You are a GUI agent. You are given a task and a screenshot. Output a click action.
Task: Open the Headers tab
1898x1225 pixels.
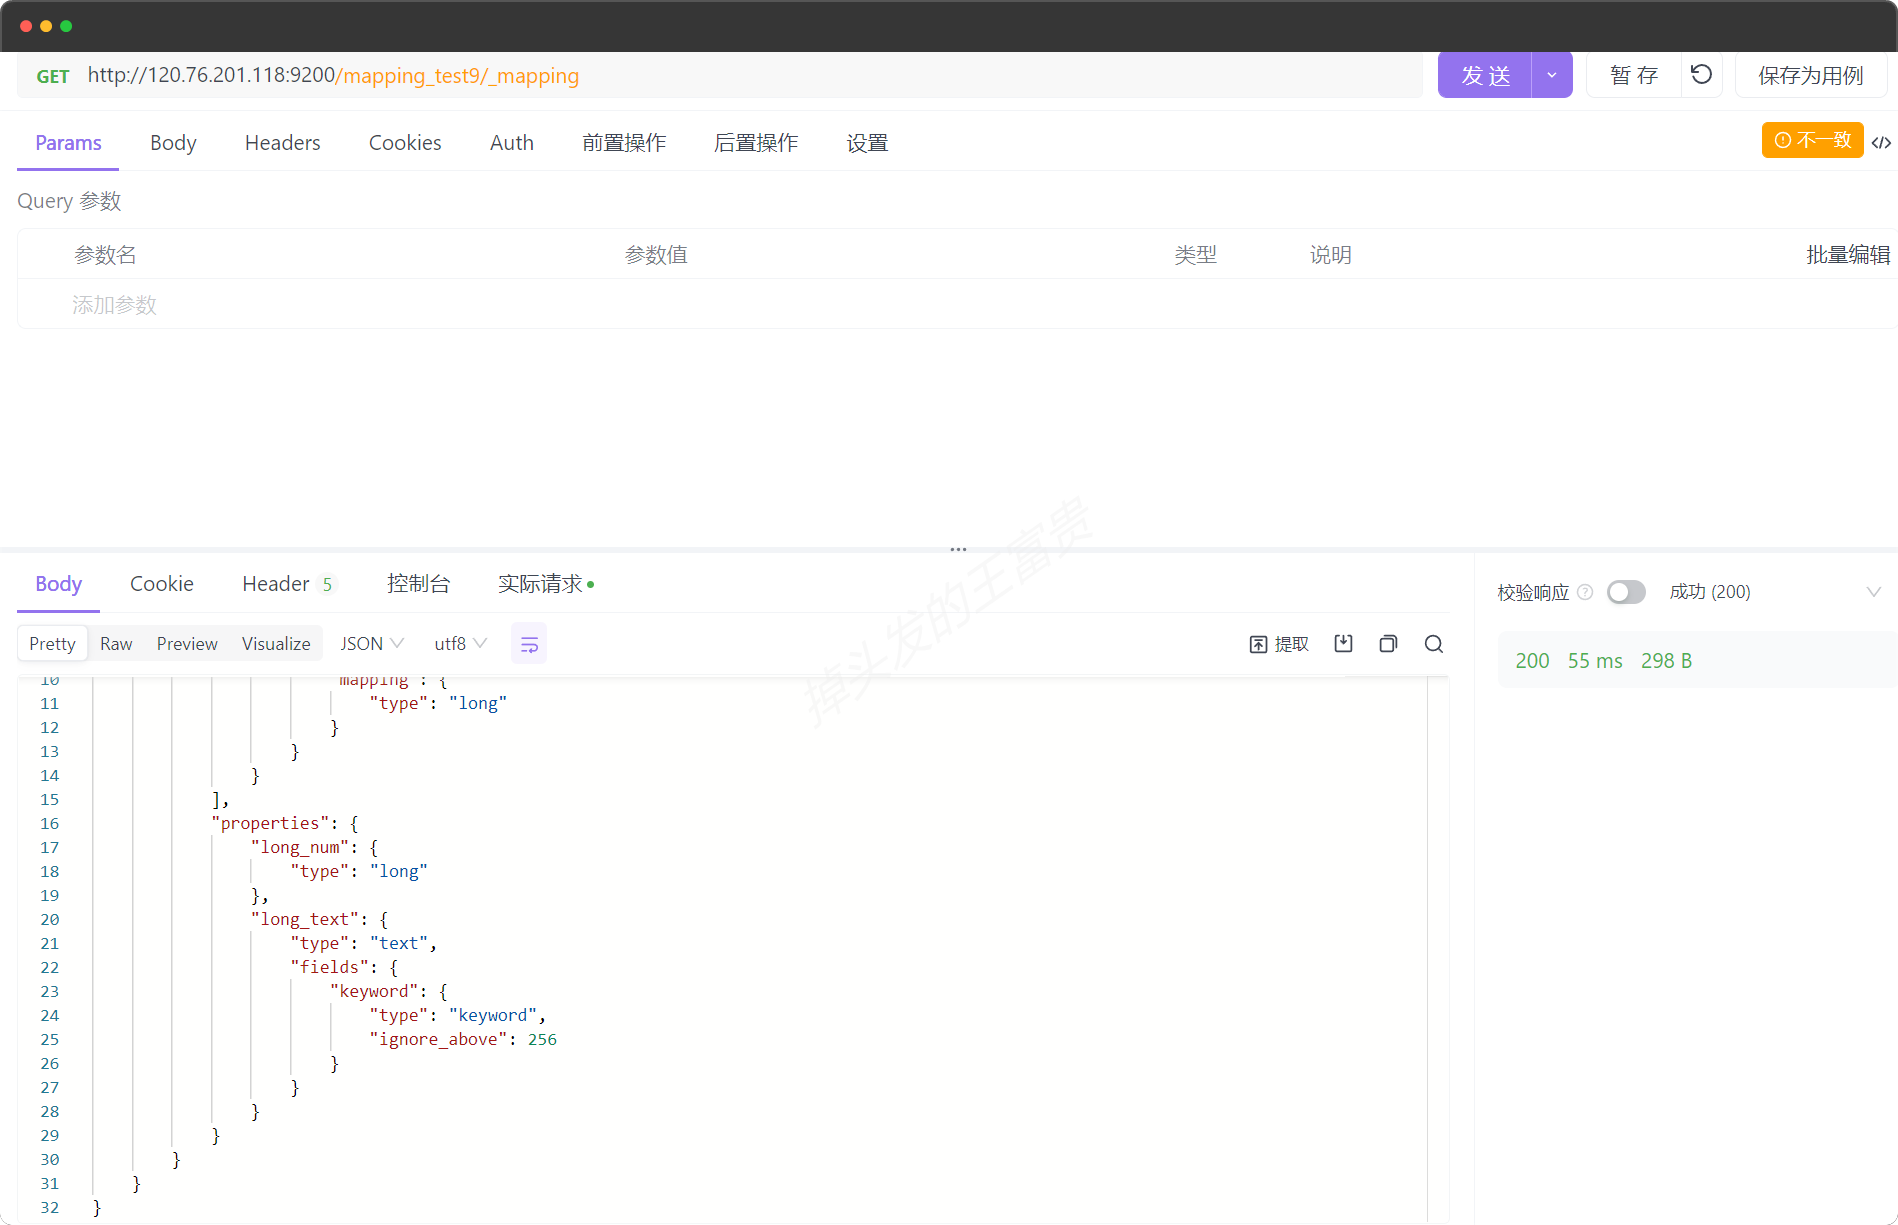283,143
